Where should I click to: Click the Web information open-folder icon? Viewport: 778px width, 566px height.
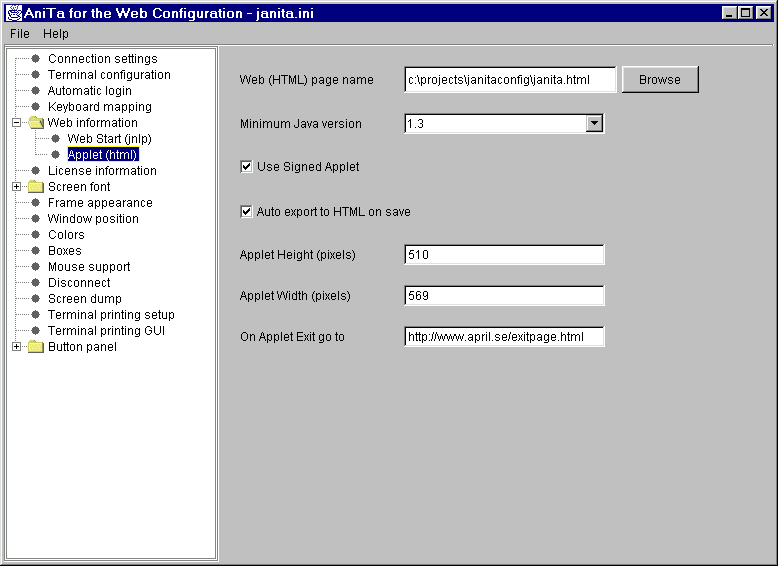pyautogui.click(x=36, y=123)
